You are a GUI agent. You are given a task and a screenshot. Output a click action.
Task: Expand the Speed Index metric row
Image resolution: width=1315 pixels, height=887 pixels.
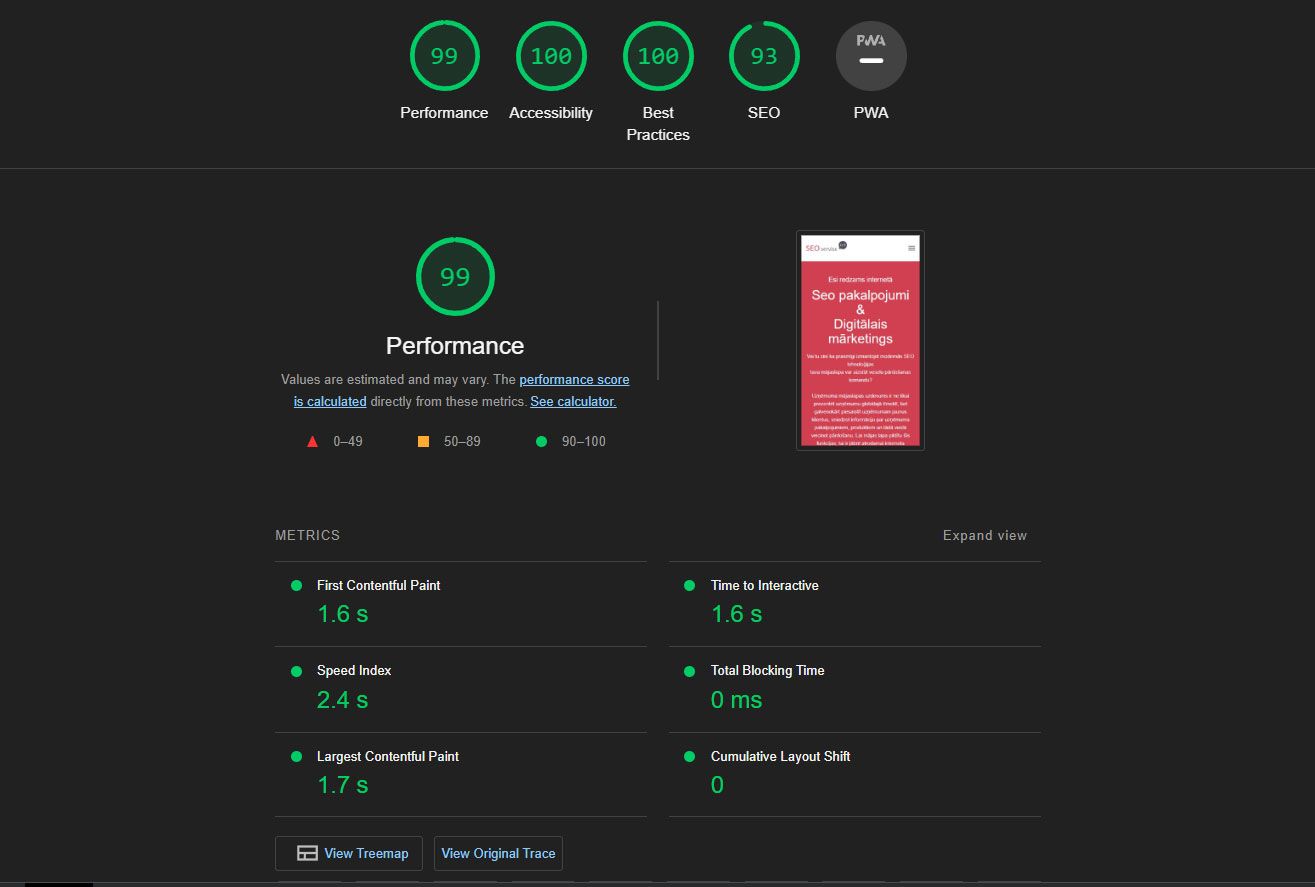354,671
